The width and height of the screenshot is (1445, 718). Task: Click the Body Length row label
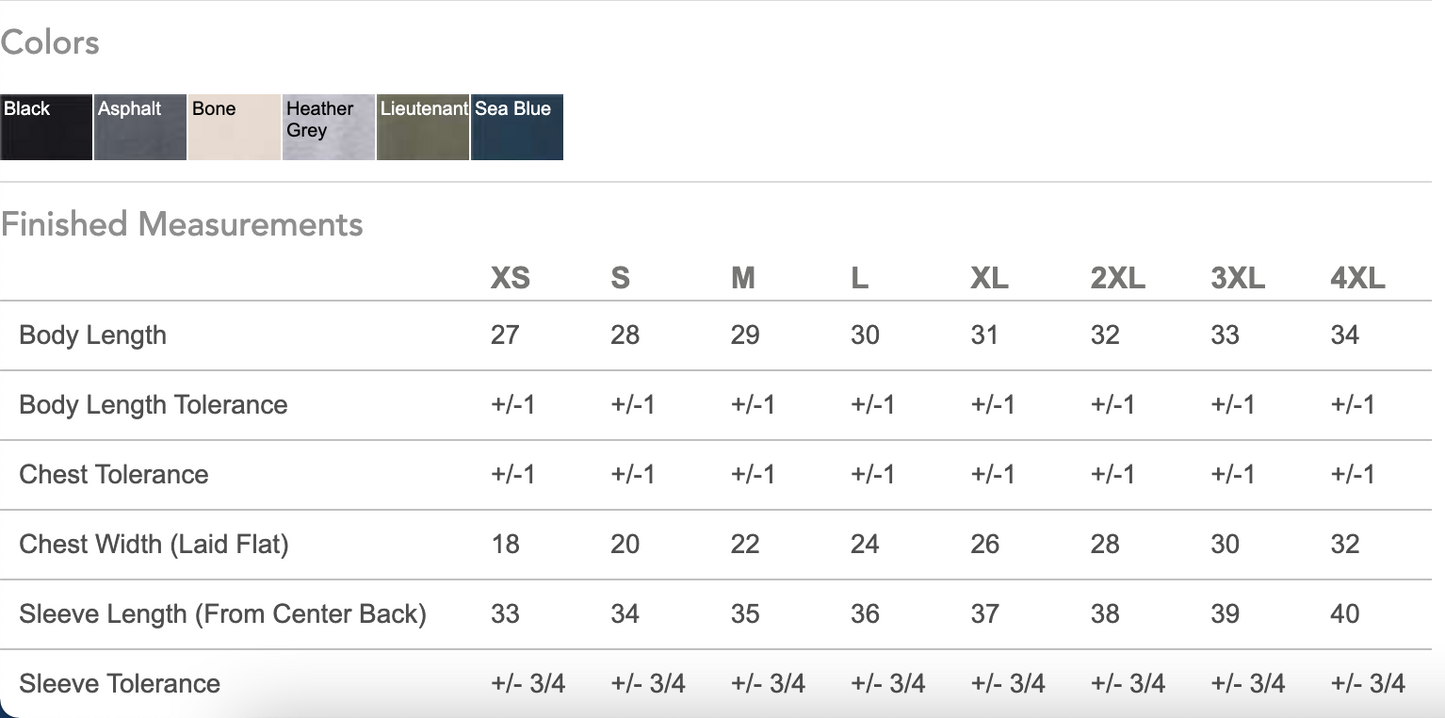[x=93, y=335]
